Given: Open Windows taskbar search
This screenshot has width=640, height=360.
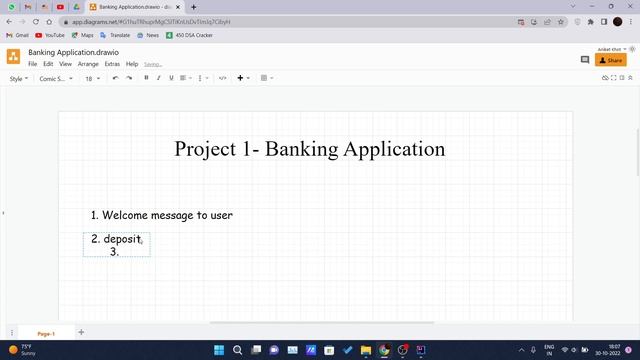Looking at the screenshot, I should tap(238, 350).
